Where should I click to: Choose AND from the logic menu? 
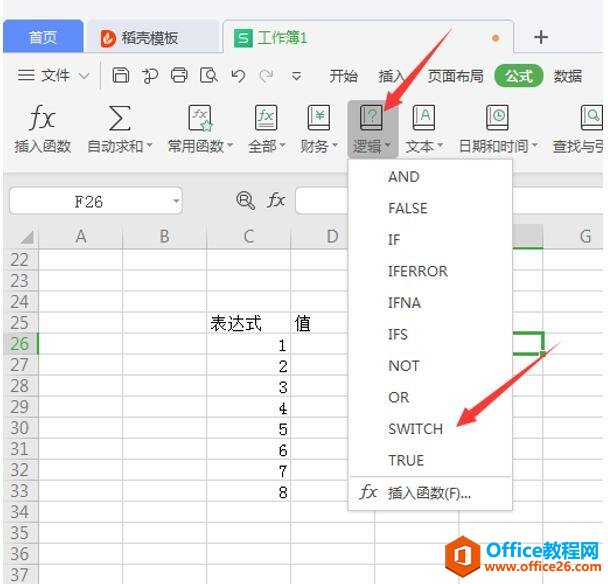(430, 177)
